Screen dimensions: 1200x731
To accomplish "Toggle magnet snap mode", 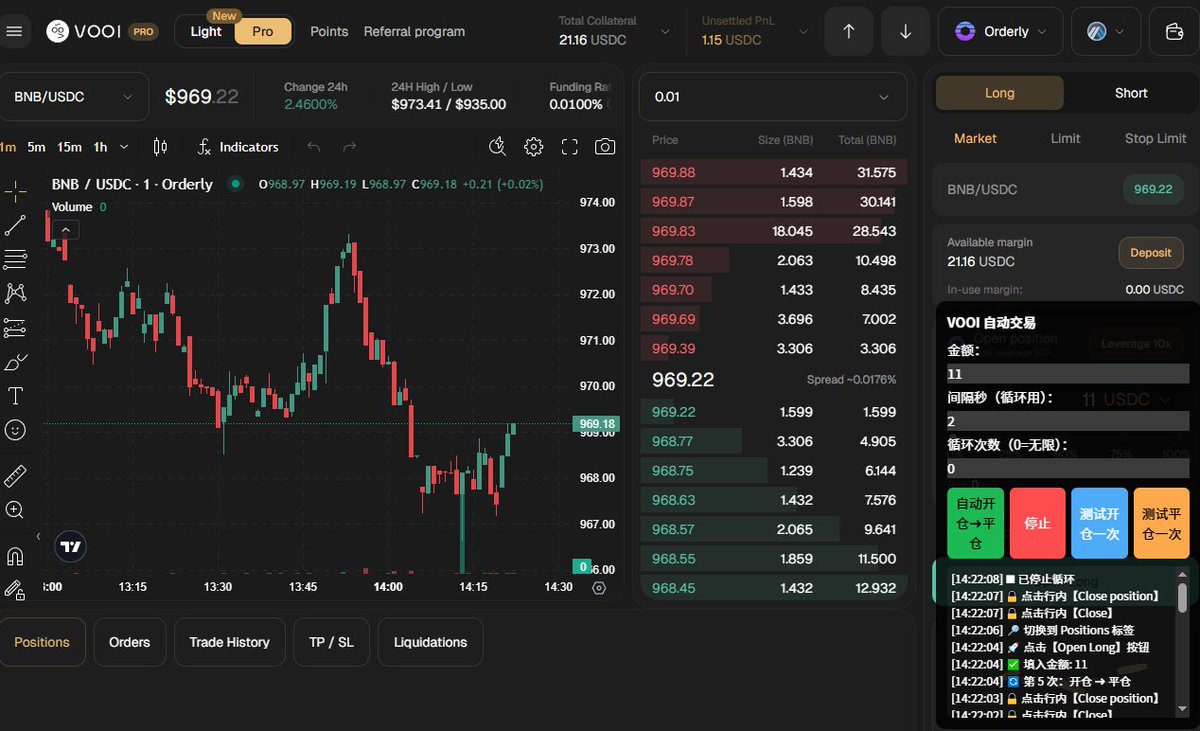I will (15, 555).
